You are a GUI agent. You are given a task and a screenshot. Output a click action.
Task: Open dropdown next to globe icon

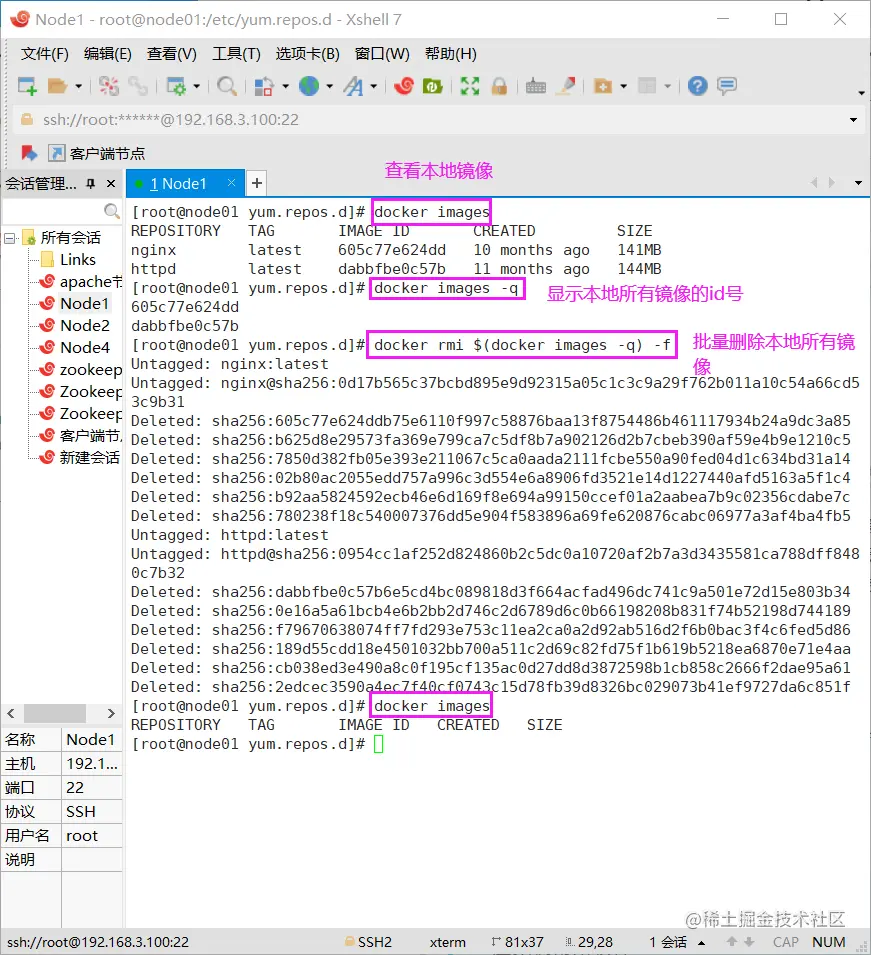tap(330, 86)
